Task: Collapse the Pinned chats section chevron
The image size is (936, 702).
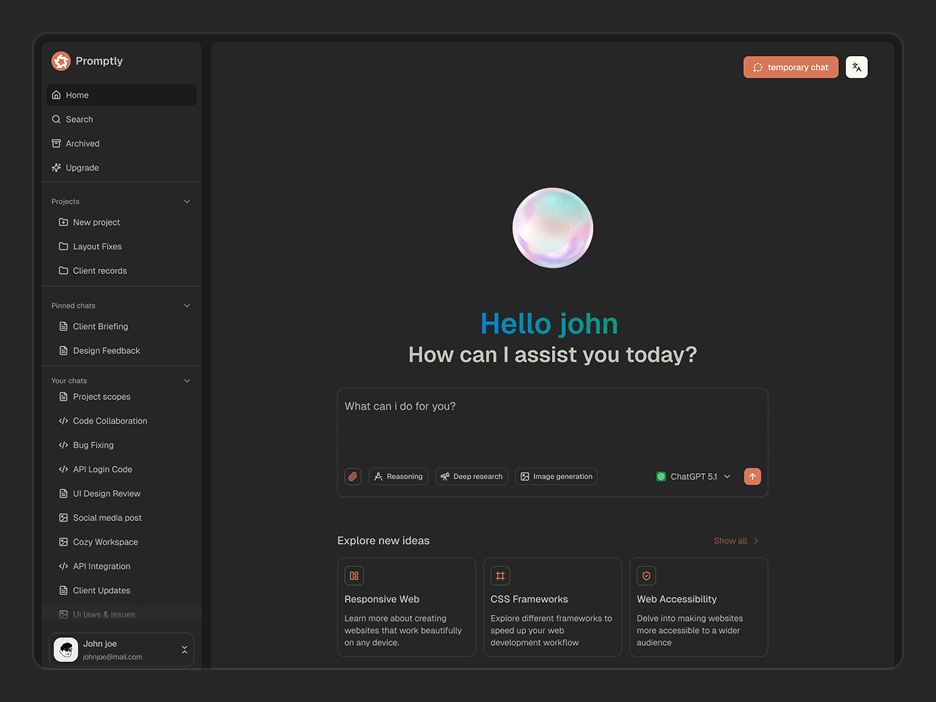Action: [x=187, y=306]
